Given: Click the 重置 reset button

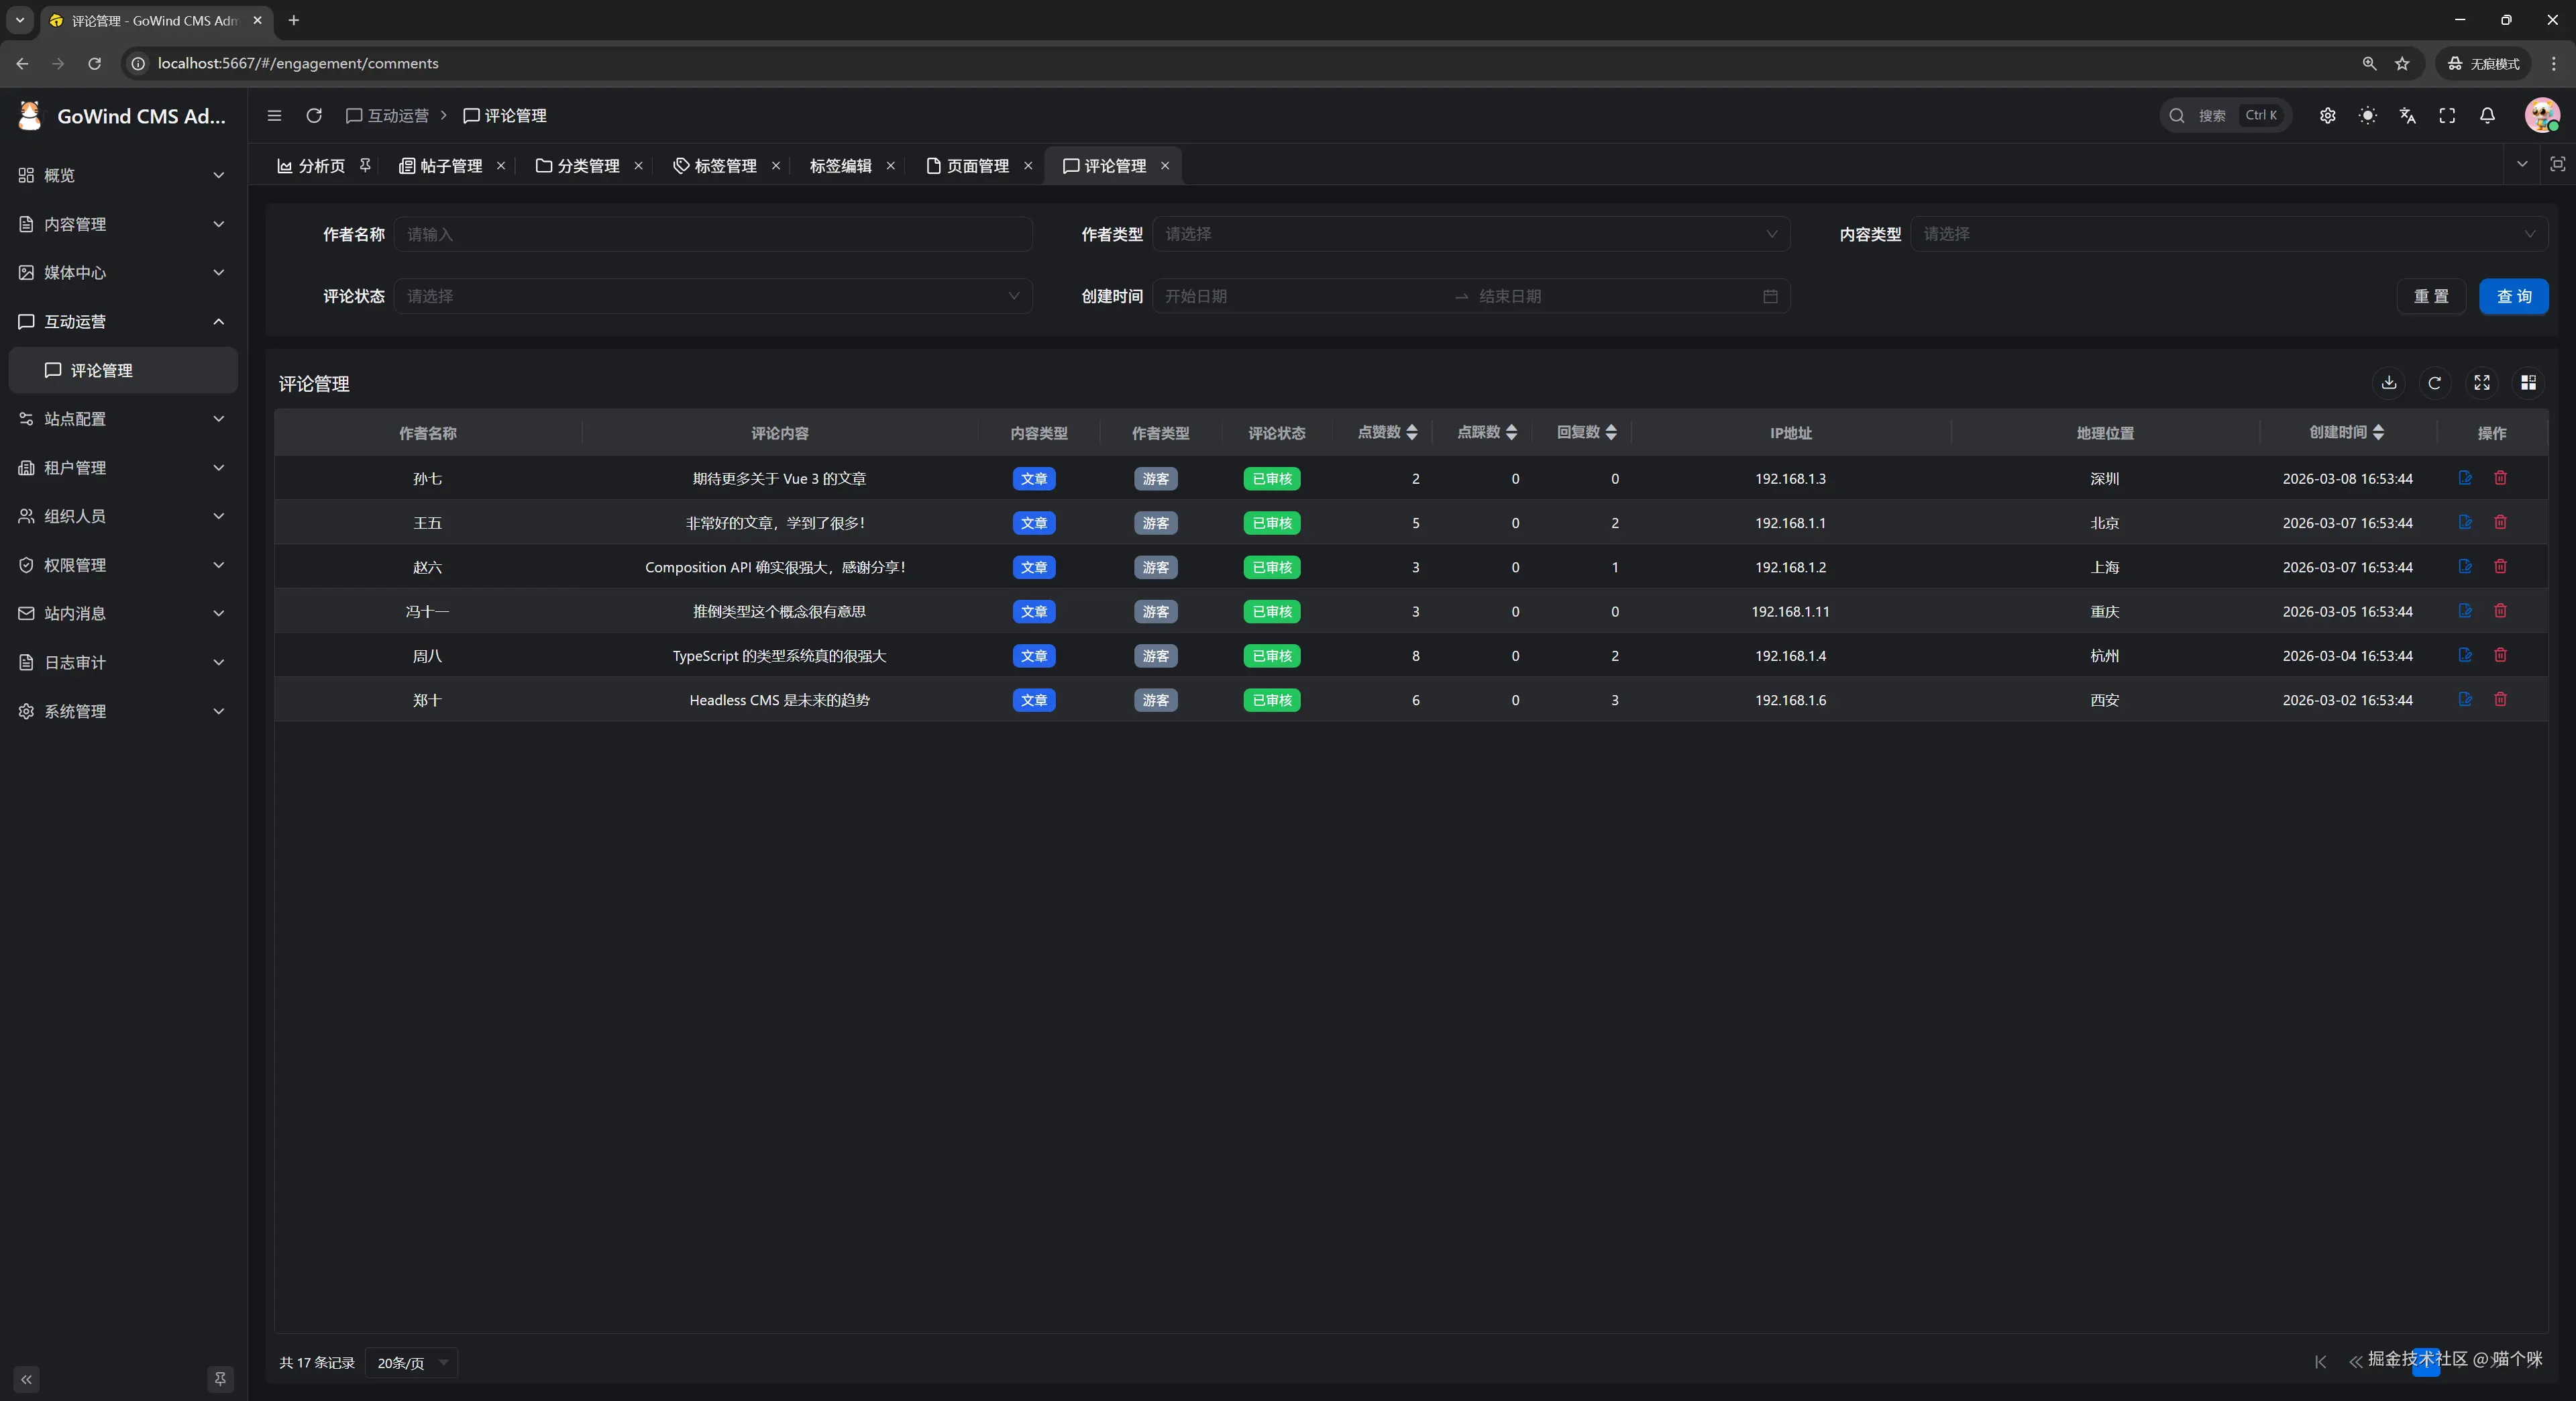Looking at the screenshot, I should point(2431,296).
